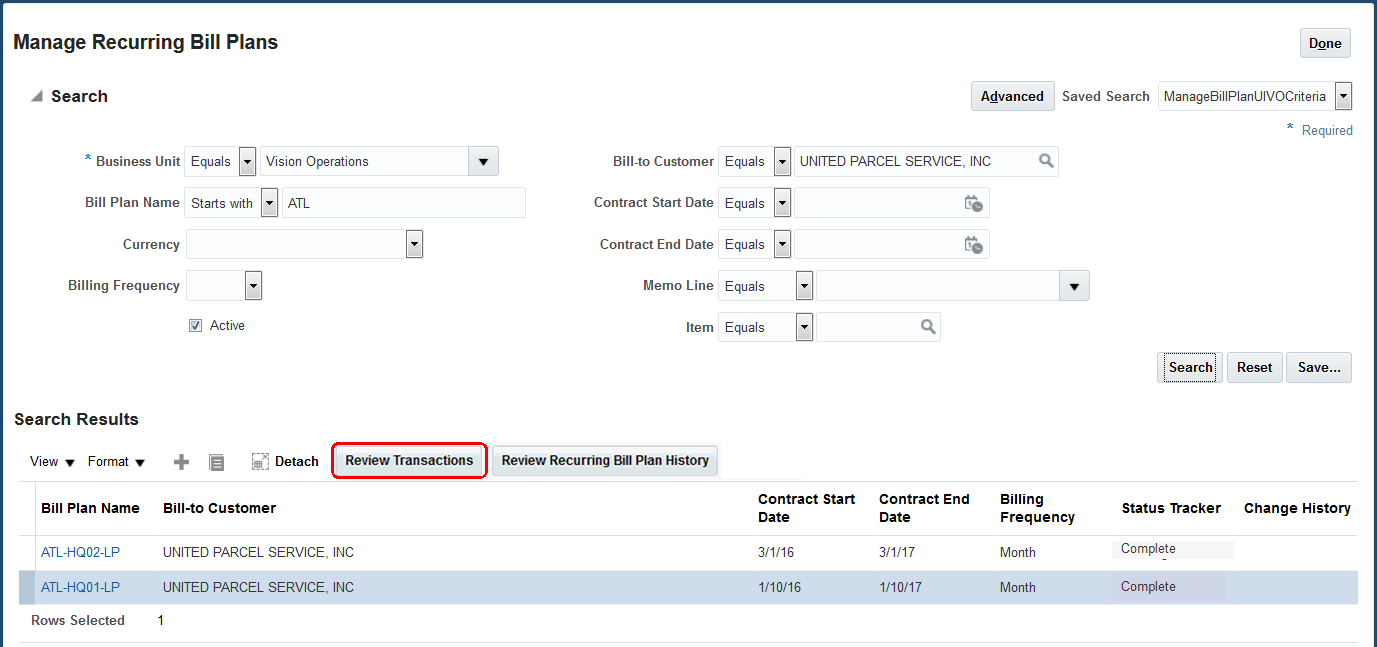1377x647 pixels.
Task: Collapse the Search section triangle
Action: (36, 97)
